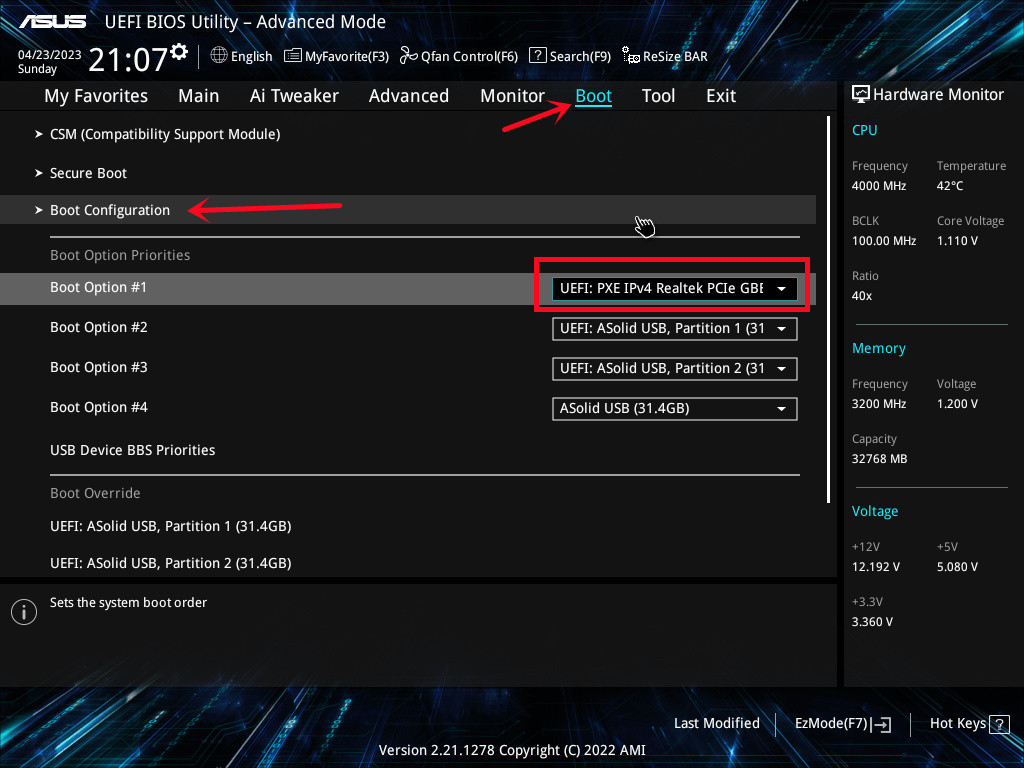The height and width of the screenshot is (768, 1024).
Task: Open the Exit tab
Action: pos(721,96)
